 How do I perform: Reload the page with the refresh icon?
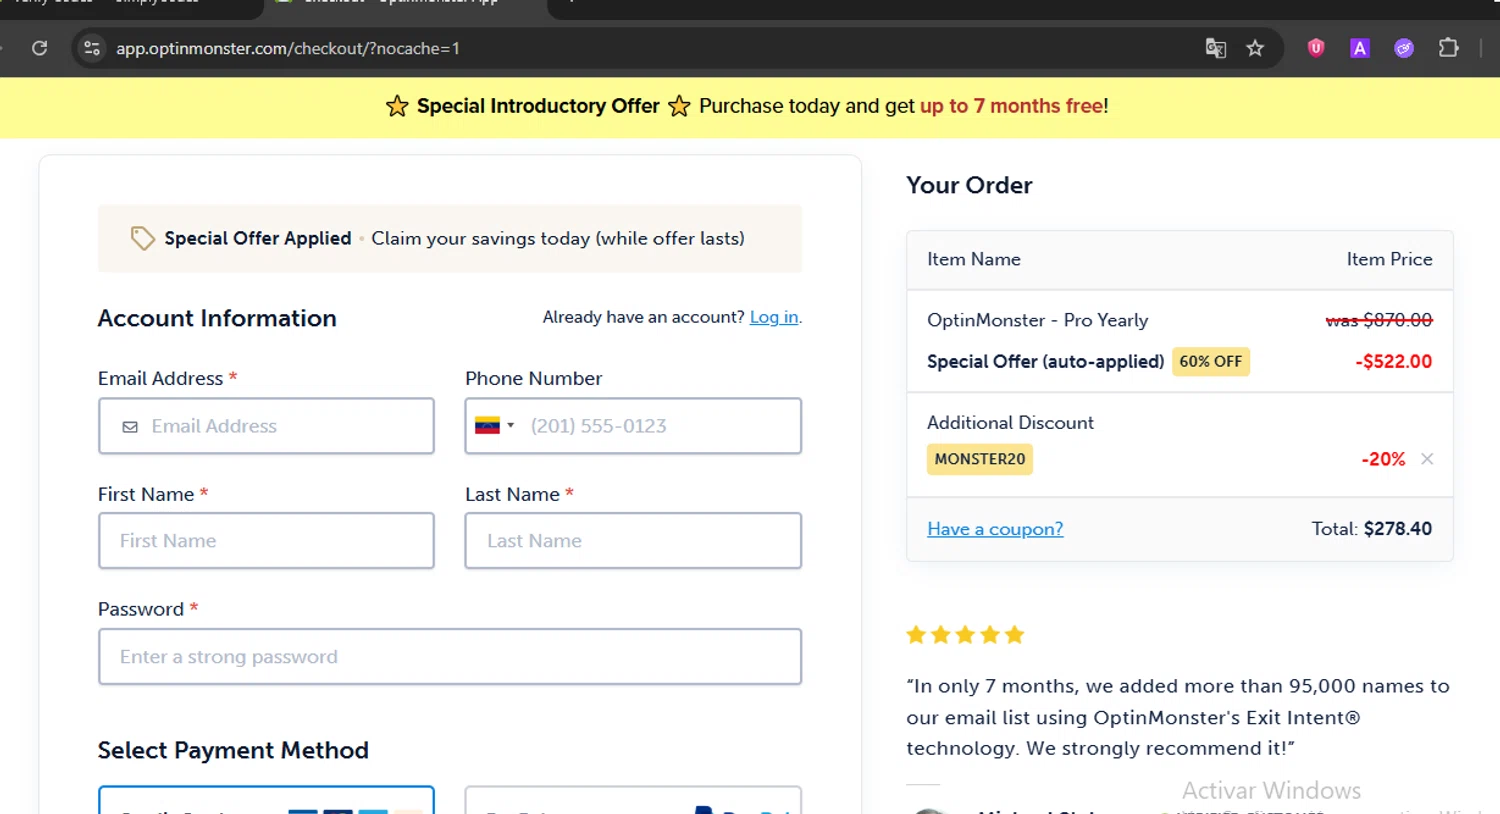[39, 48]
